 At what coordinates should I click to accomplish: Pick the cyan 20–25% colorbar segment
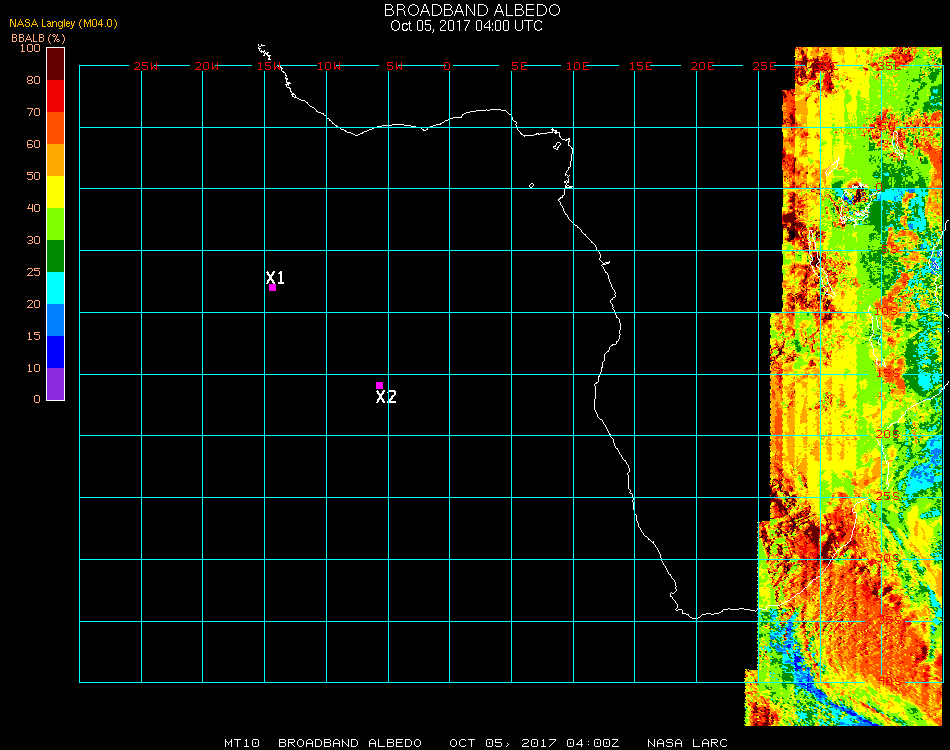(x=55, y=288)
